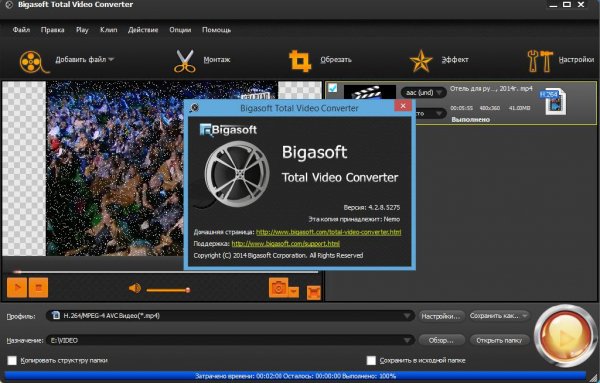Enable Копировать структуру папки checkbox
This screenshot has height=383, width=600.
(x=12, y=360)
